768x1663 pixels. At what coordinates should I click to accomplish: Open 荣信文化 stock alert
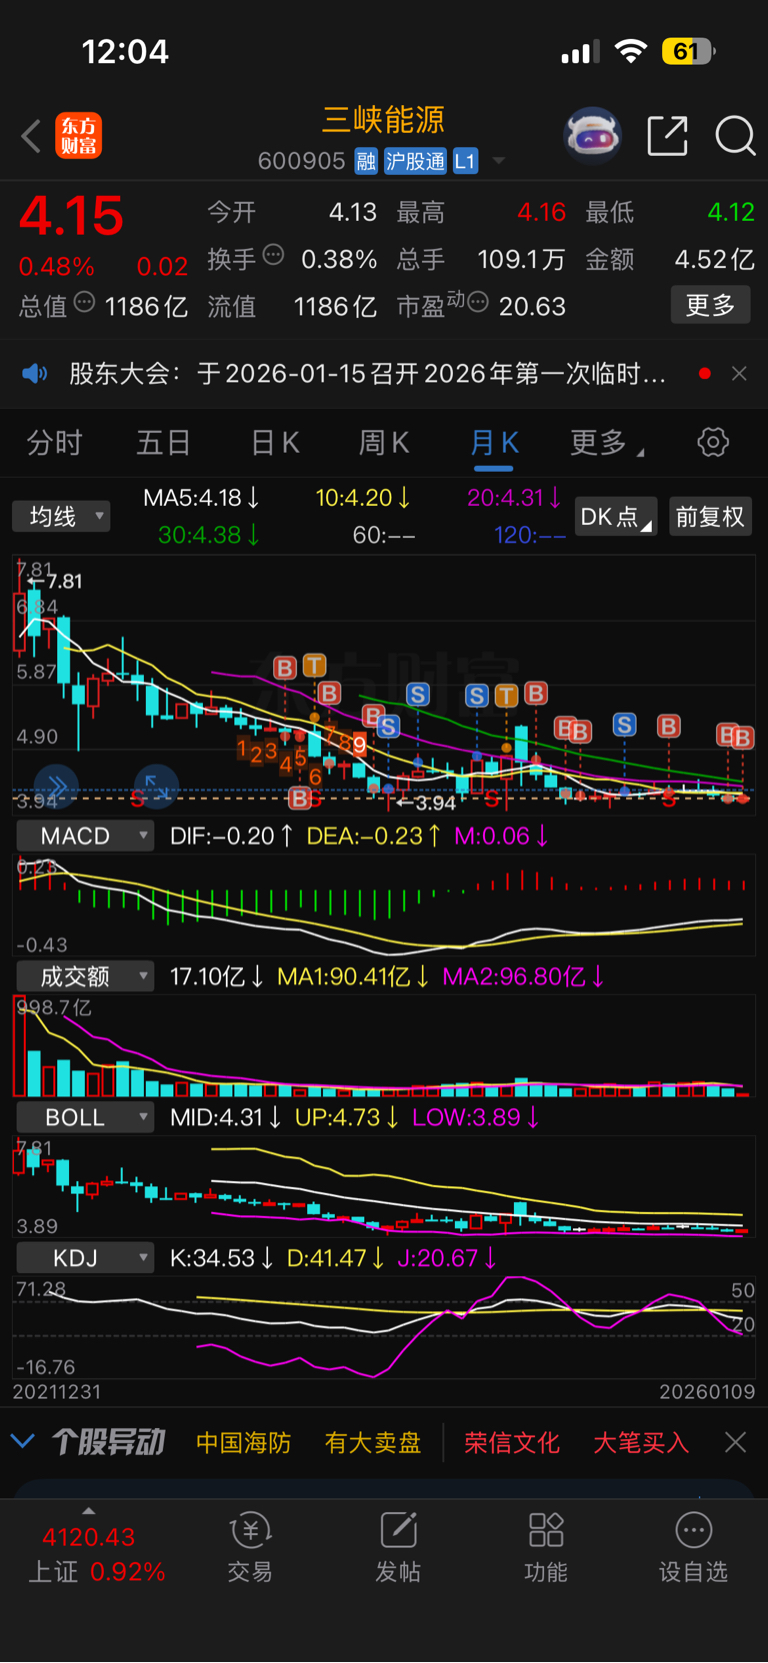(x=512, y=1442)
